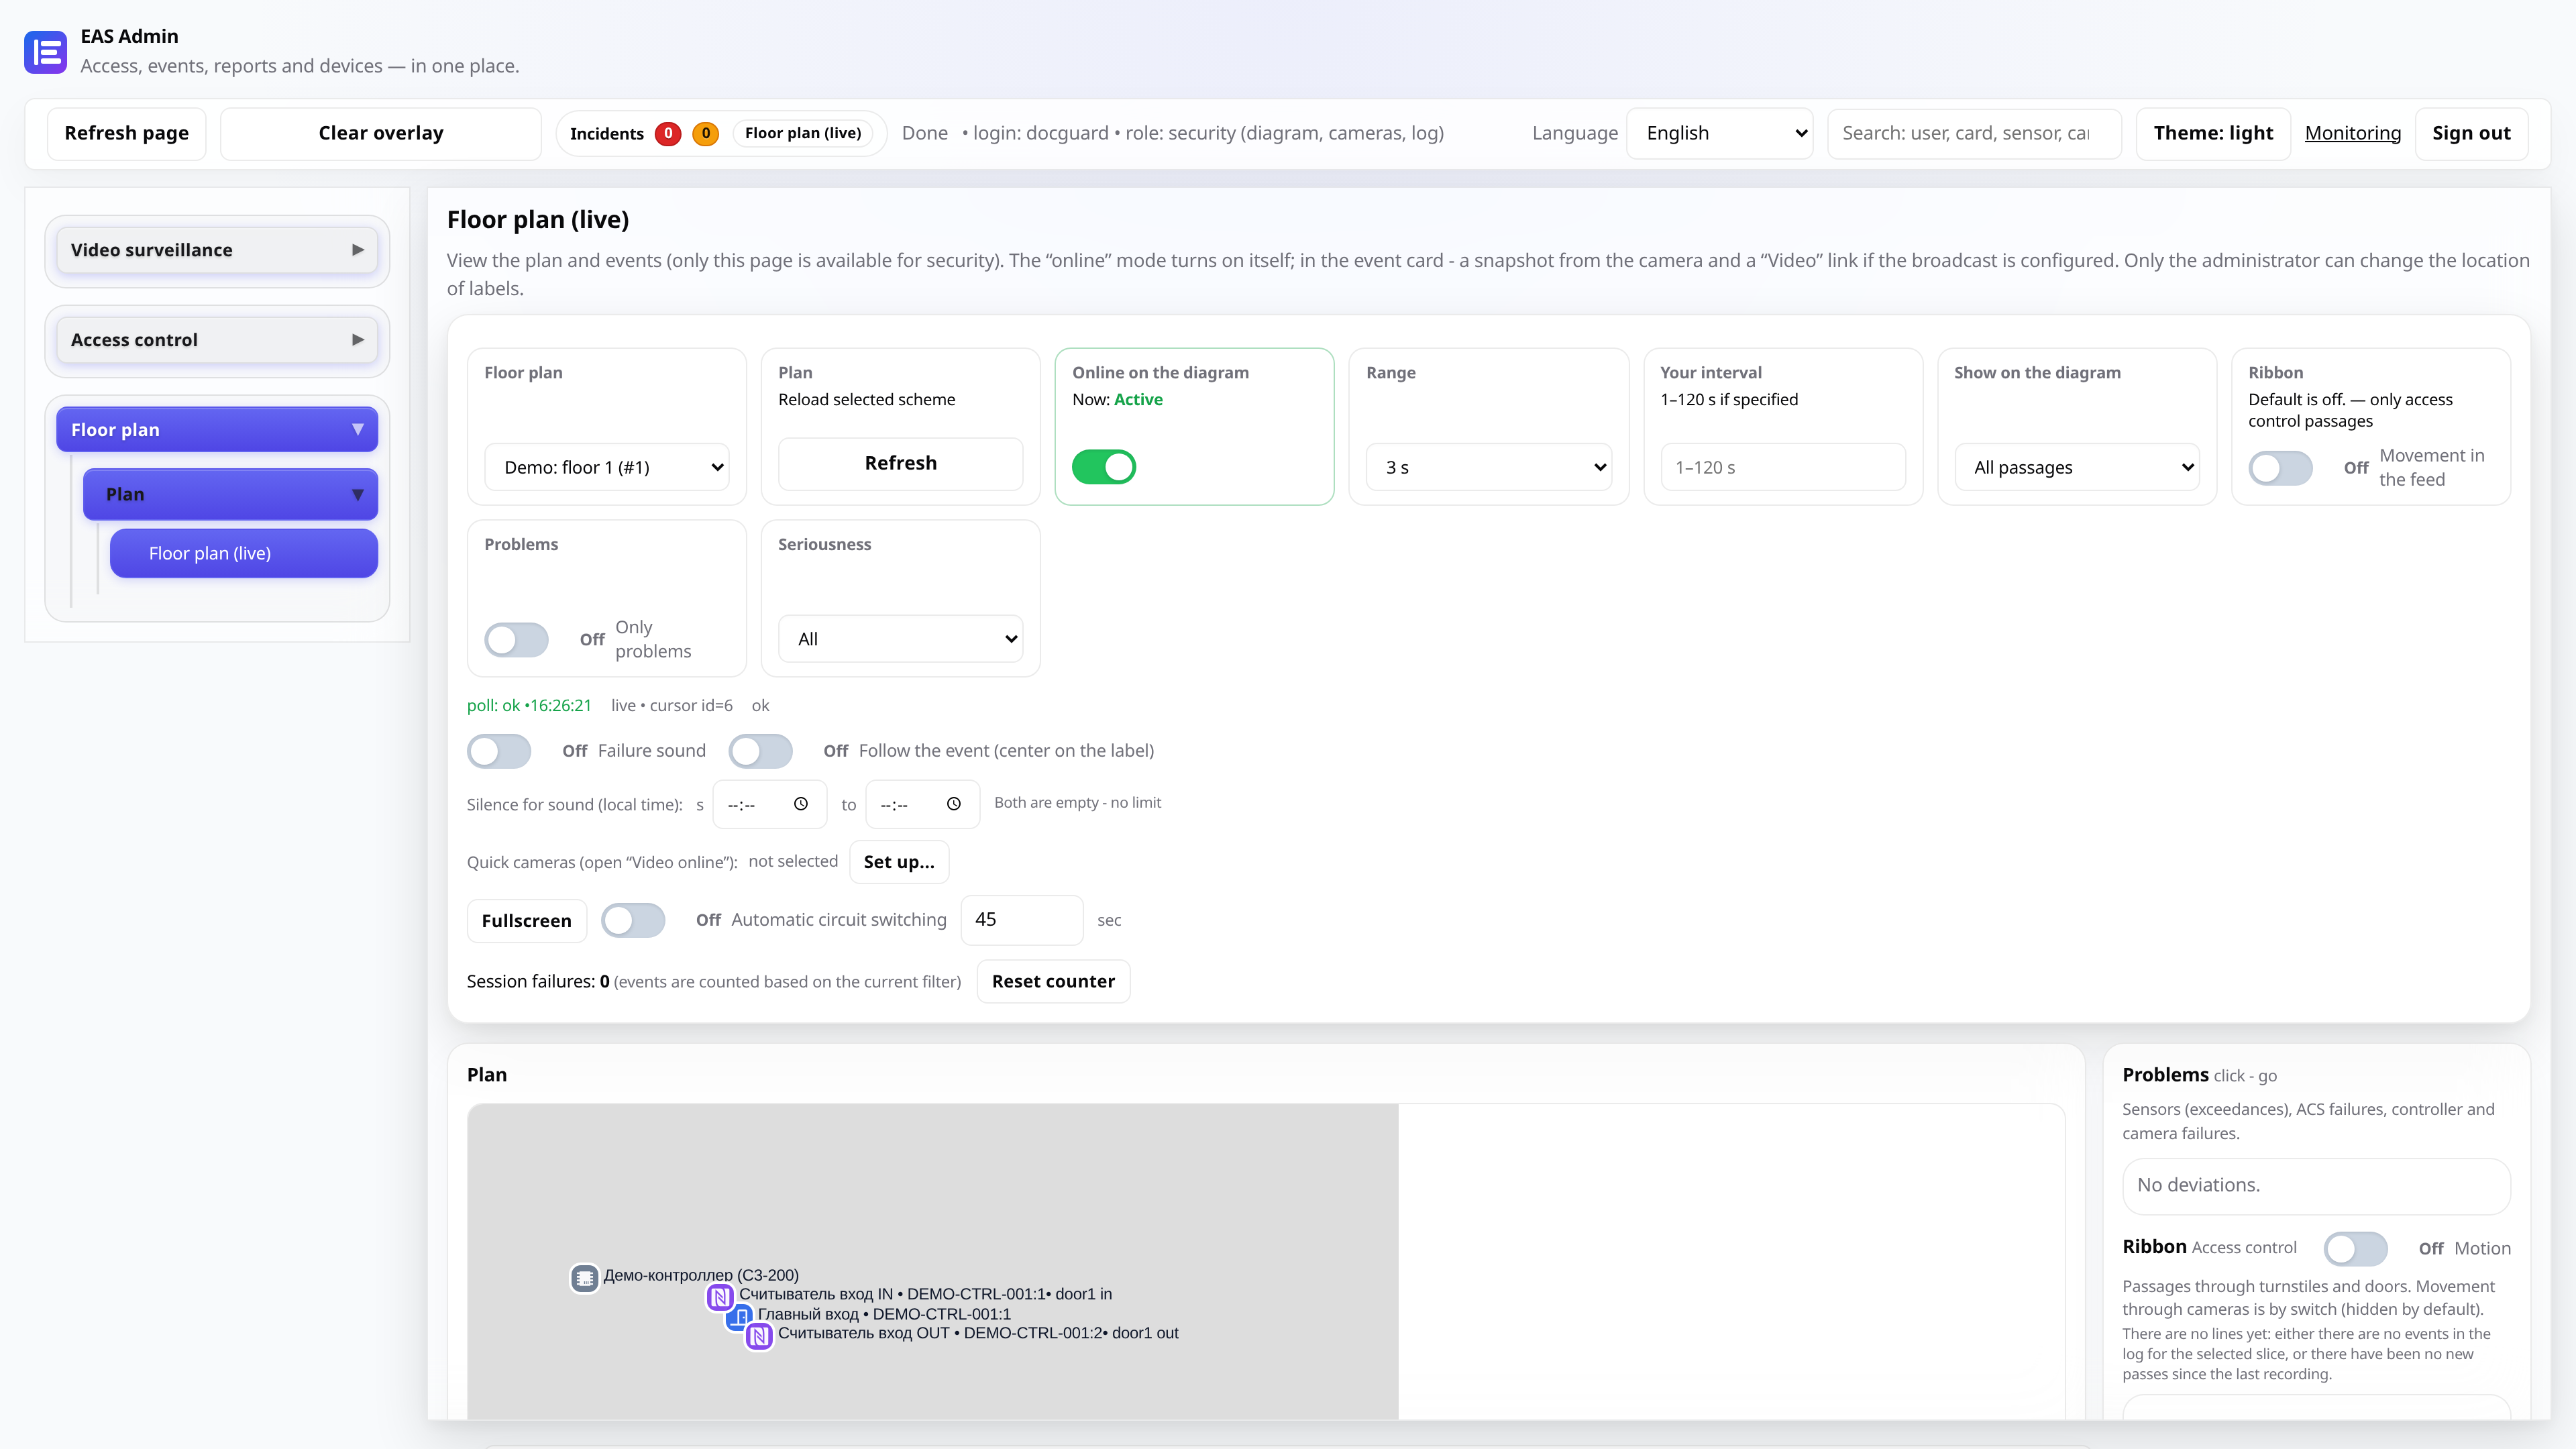Click the automatic switching seconds field

(1021, 920)
